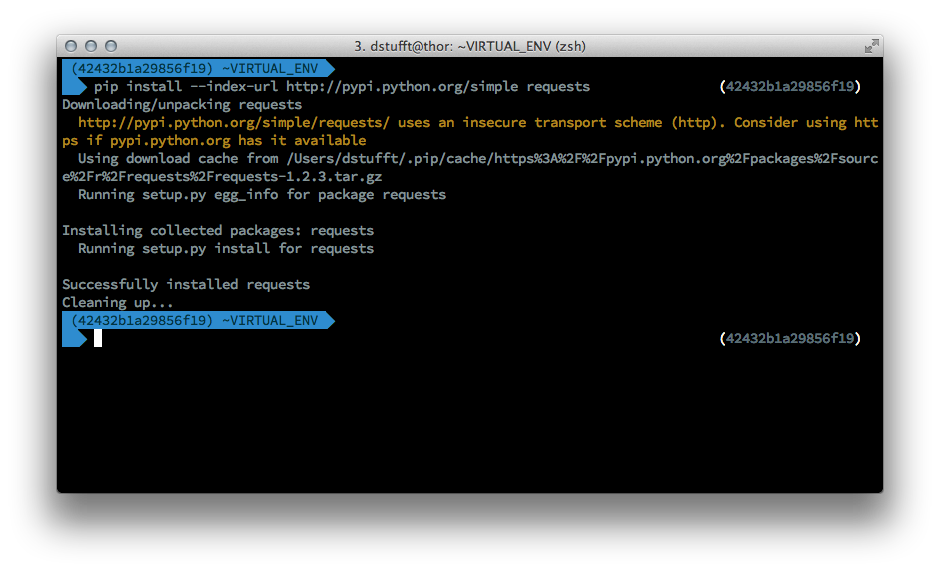940x572 pixels.
Task: Click the right-side hash beside the pip command
Action: click(790, 86)
